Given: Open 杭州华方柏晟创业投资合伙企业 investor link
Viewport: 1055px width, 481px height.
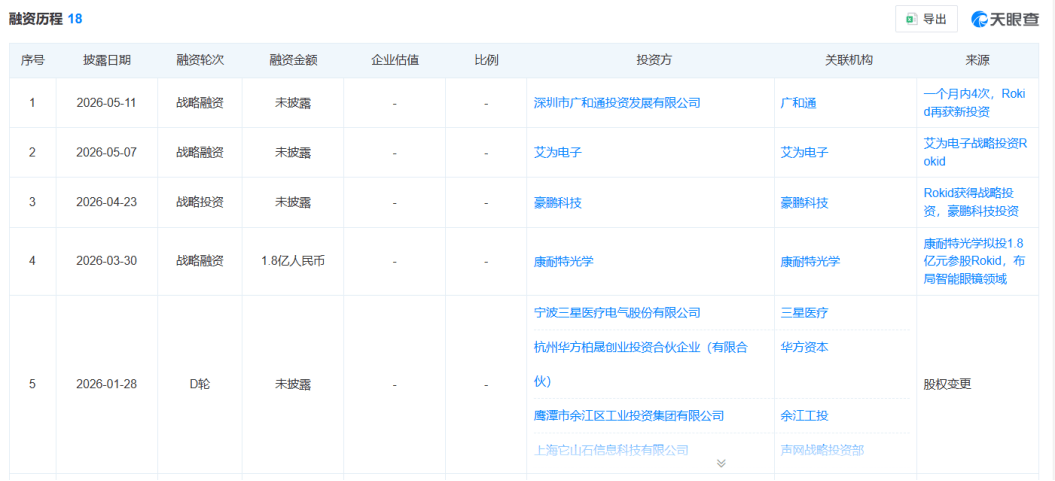Looking at the screenshot, I should (x=641, y=365).
